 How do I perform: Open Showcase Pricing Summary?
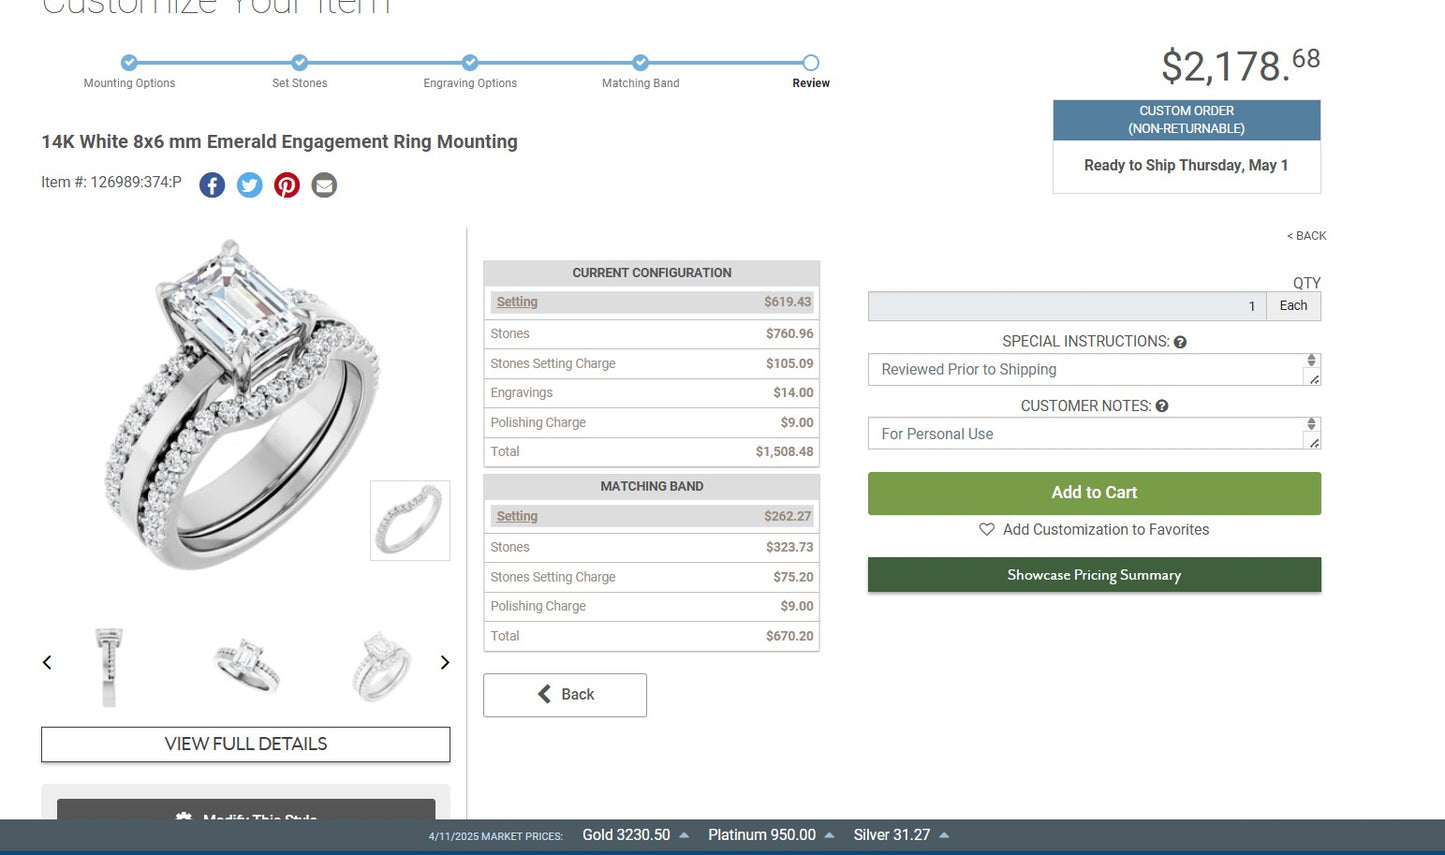[x=1094, y=575]
